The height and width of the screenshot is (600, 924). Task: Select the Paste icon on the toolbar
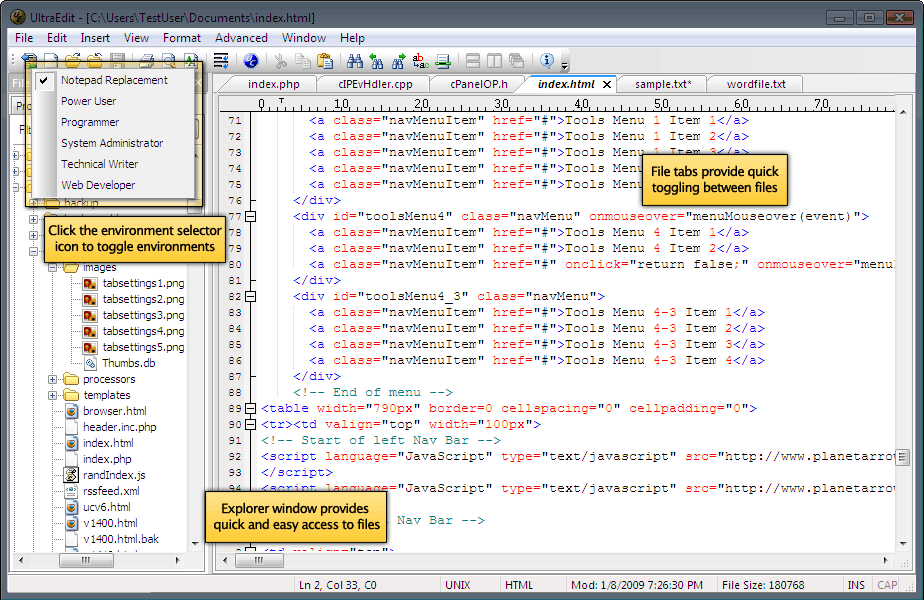click(325, 60)
